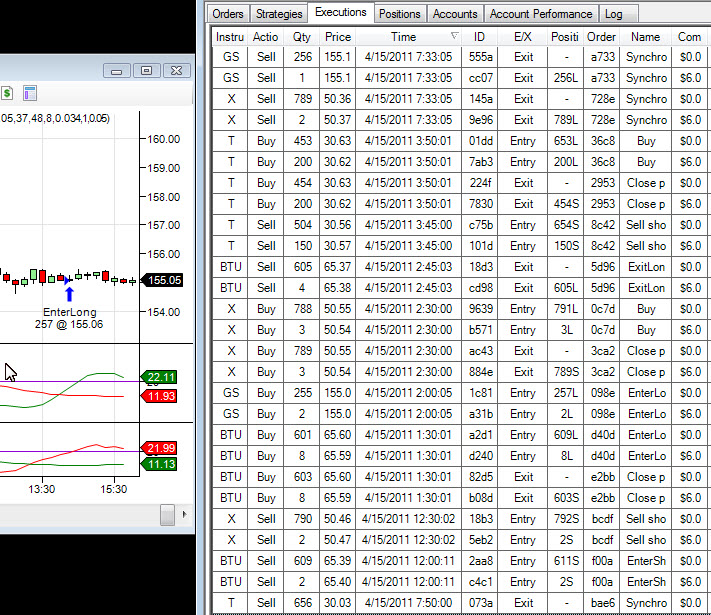Screen dimensions: 711x615
Task: Sort by the E/X column header
Action: point(523,37)
